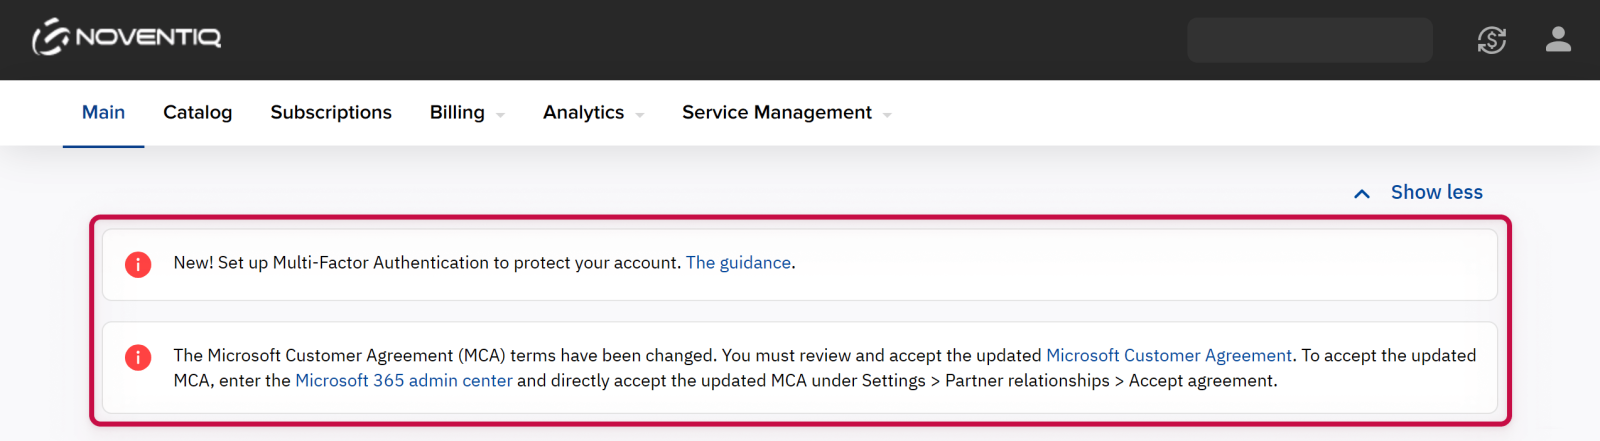Select the Service Management menu label
This screenshot has height=441, width=1600.
coord(776,113)
